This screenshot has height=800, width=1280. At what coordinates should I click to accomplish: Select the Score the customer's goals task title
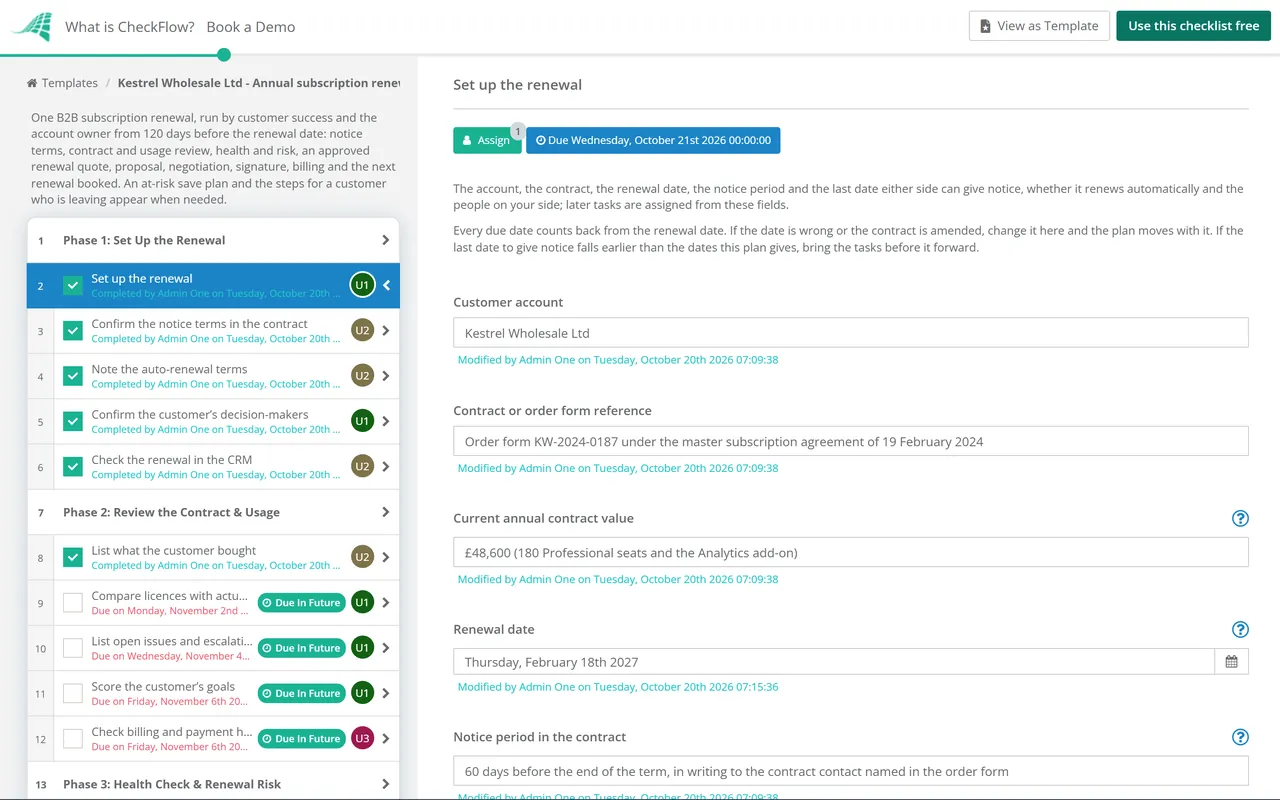163,687
